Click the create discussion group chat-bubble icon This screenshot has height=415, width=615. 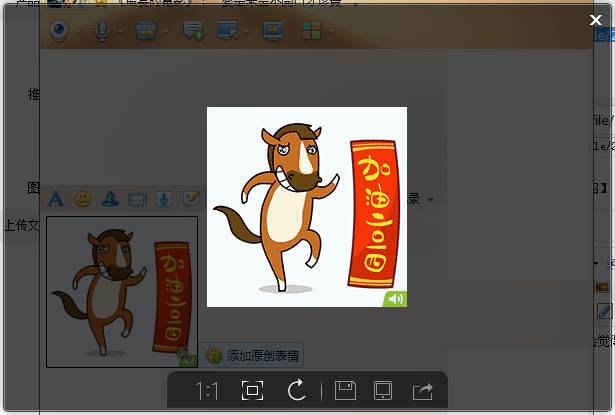pyautogui.click(x=193, y=32)
